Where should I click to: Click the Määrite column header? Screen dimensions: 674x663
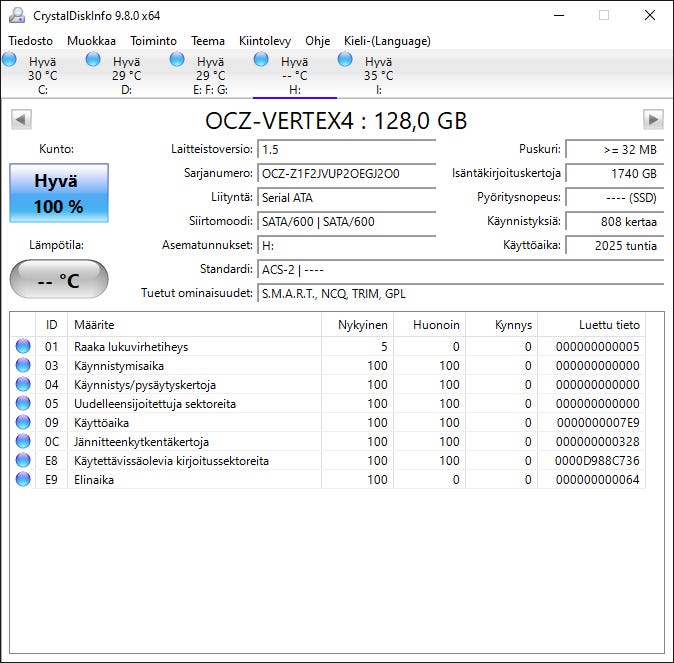(x=194, y=325)
